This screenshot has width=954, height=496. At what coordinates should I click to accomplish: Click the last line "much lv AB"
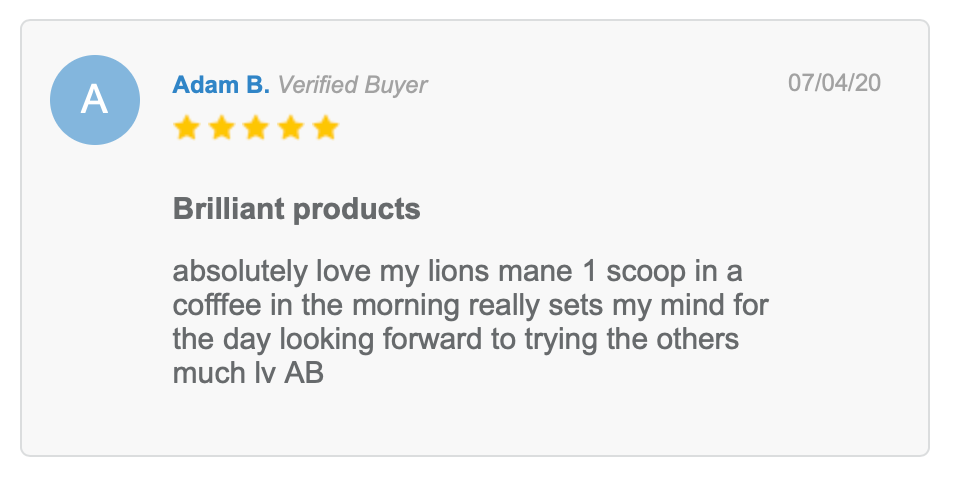pos(247,373)
